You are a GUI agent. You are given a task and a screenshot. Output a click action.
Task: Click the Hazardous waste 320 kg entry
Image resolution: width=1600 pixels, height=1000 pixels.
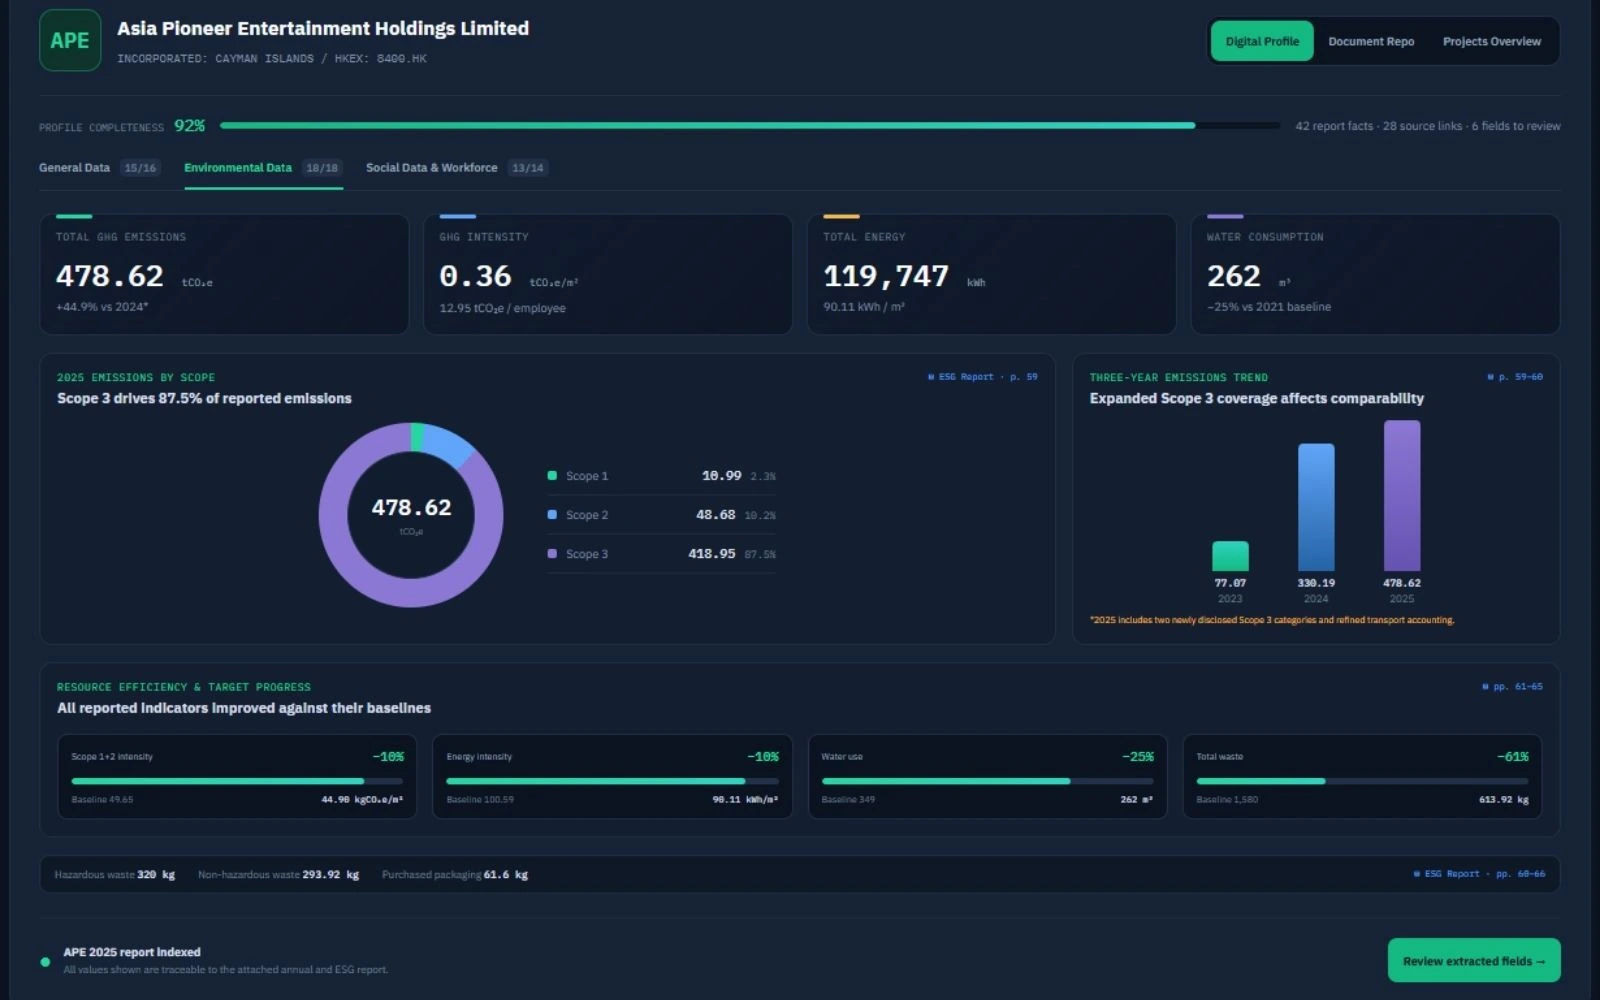[115, 875]
